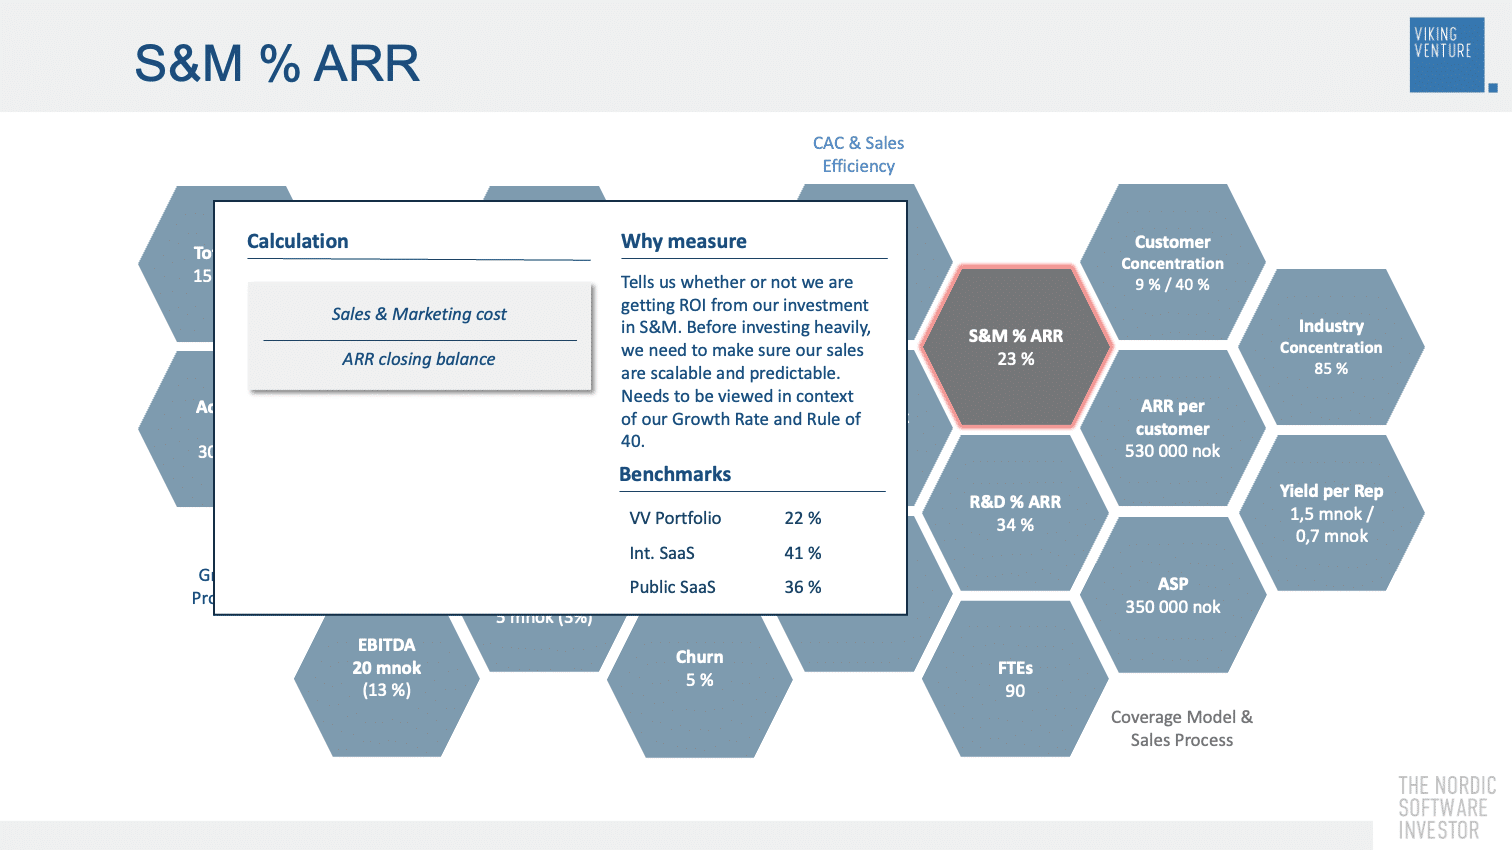Select the ARR closing balance denominator
Image resolution: width=1512 pixels, height=850 pixels.
(x=419, y=359)
